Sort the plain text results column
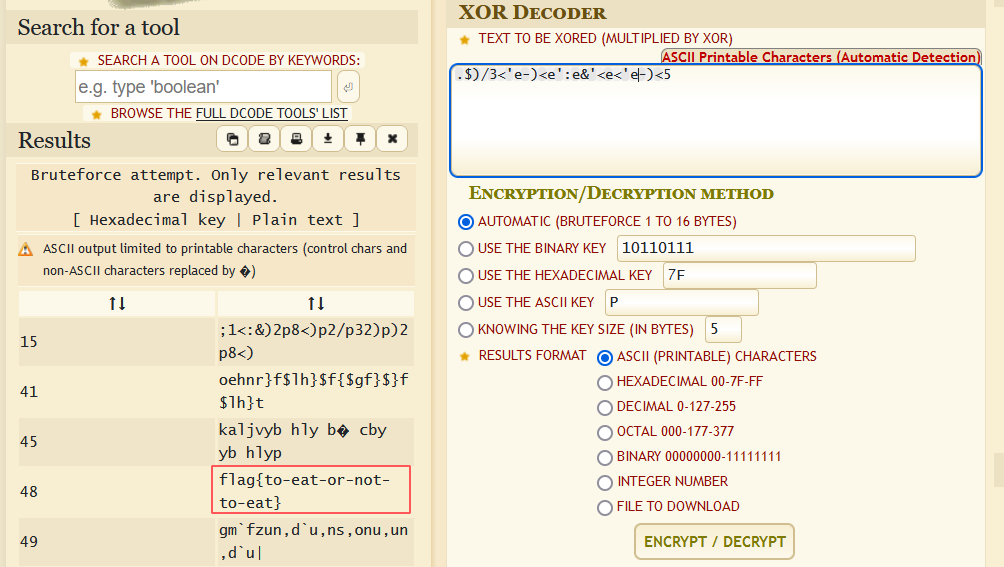The image size is (1004, 567). pyautogui.click(x=316, y=303)
